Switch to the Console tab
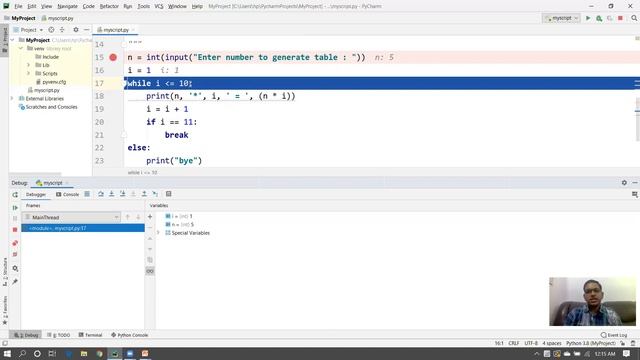This screenshot has height=360, width=640. 67,194
